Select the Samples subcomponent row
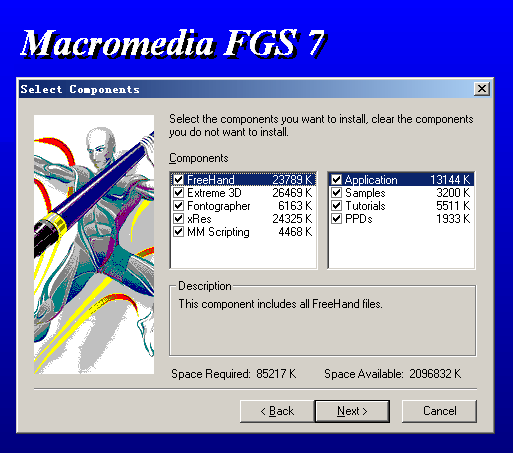The height and width of the screenshot is (453, 513). 401,193
